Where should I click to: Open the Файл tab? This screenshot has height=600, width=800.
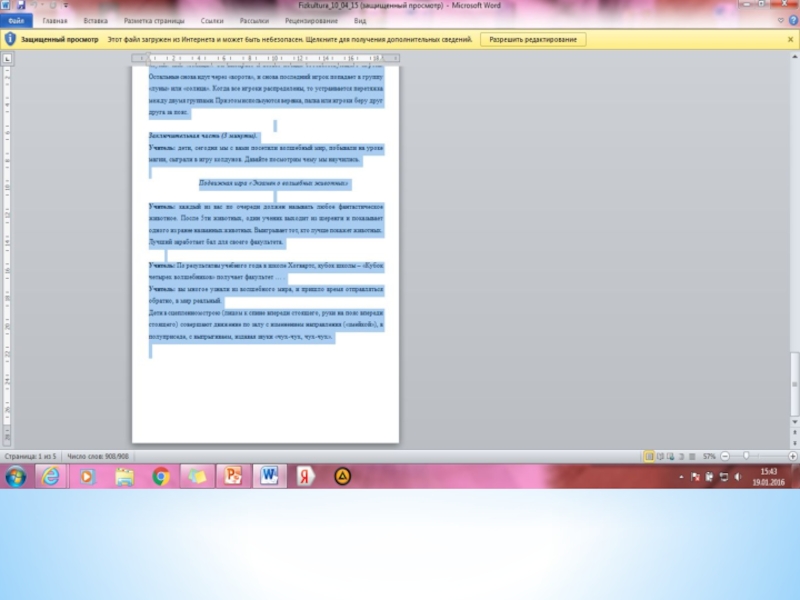point(16,21)
